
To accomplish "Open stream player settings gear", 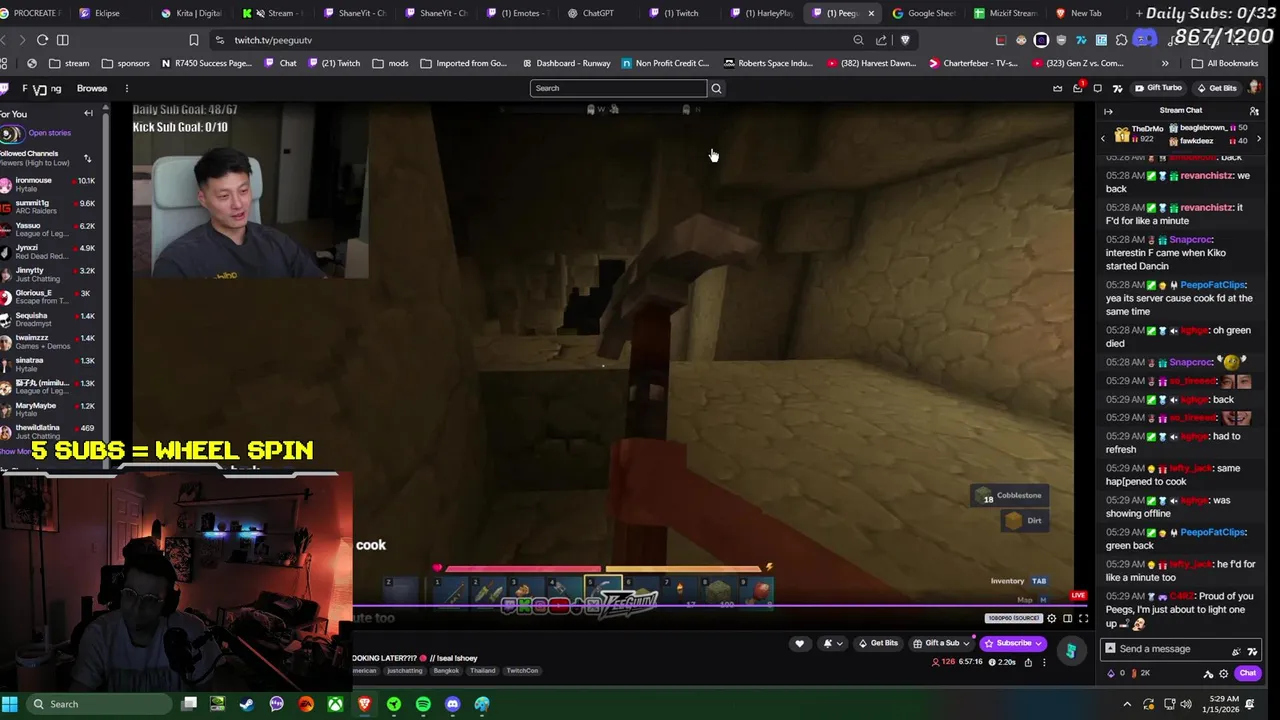I will click(1051, 618).
